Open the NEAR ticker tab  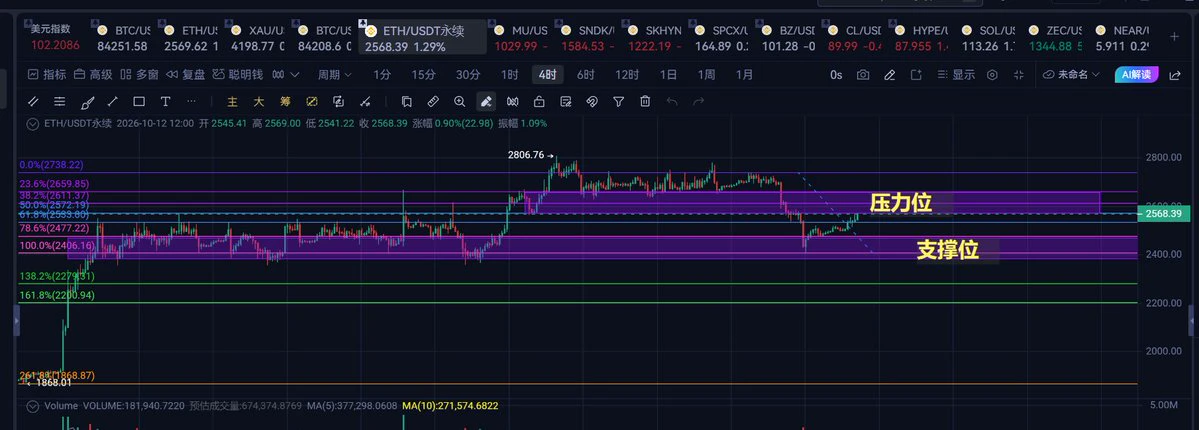(x=1123, y=38)
